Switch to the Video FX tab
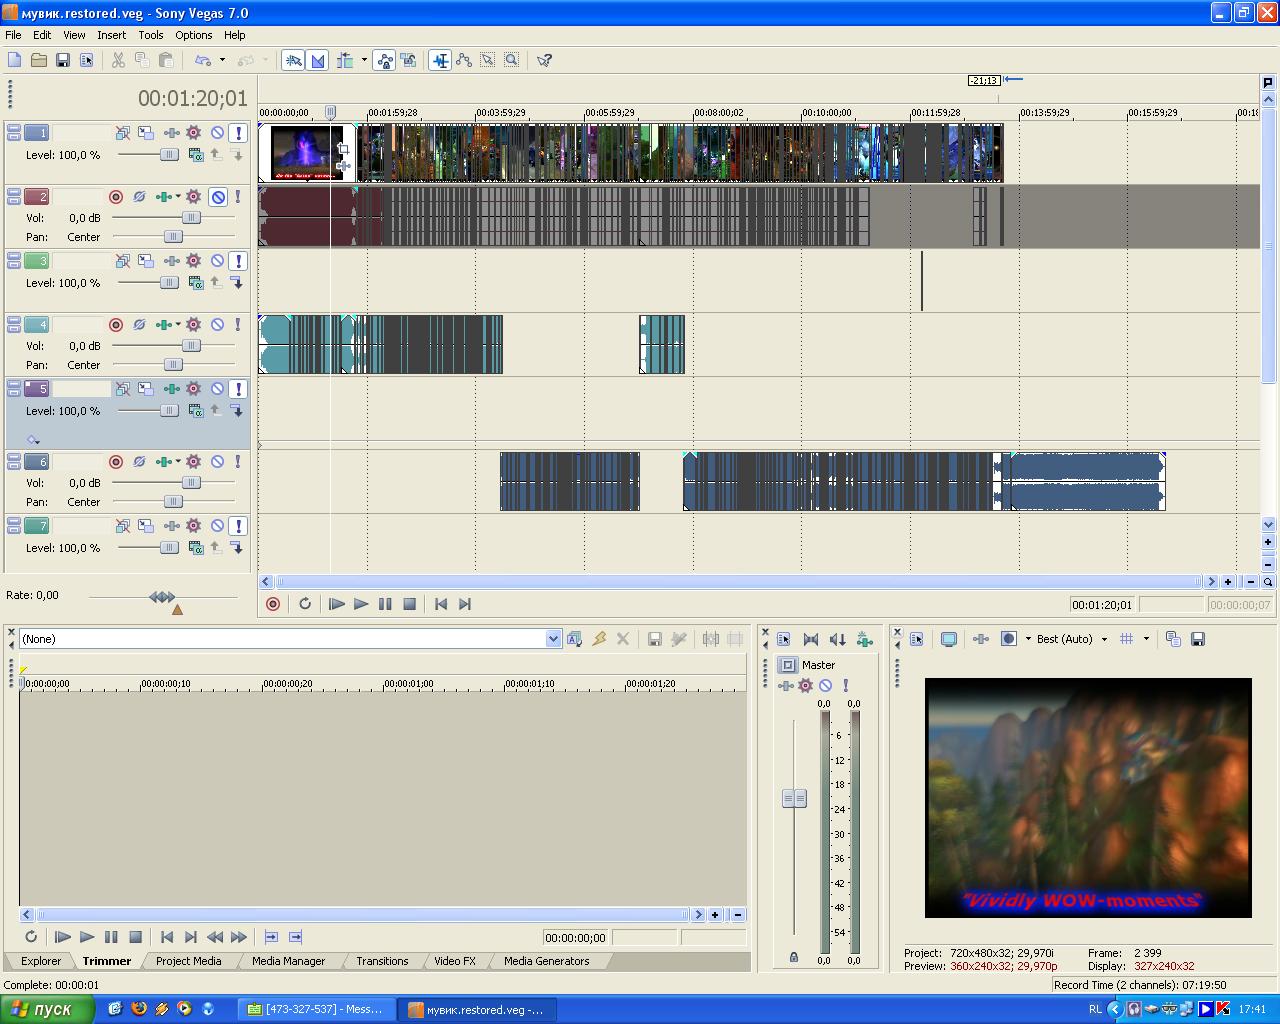Screen dimensions: 1280x1024 [455, 961]
